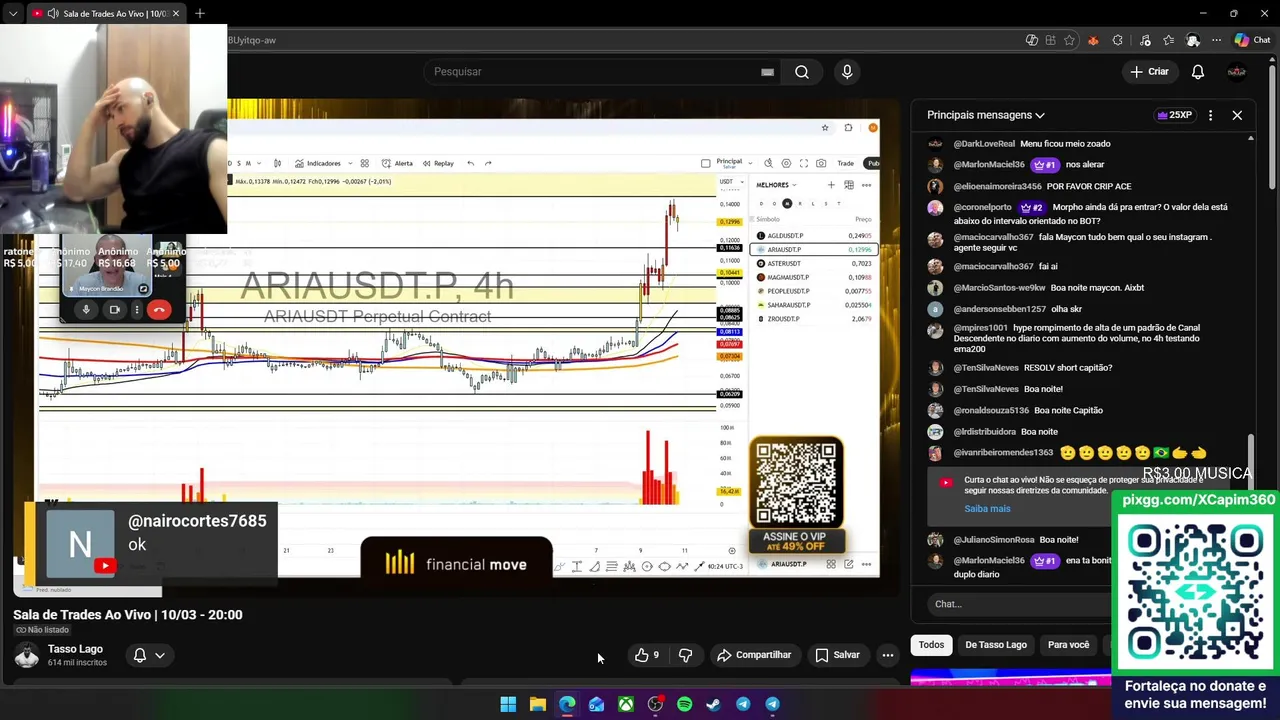Click the 25XP points badge in chat
This screenshot has height=720, width=1280.
click(x=1174, y=115)
